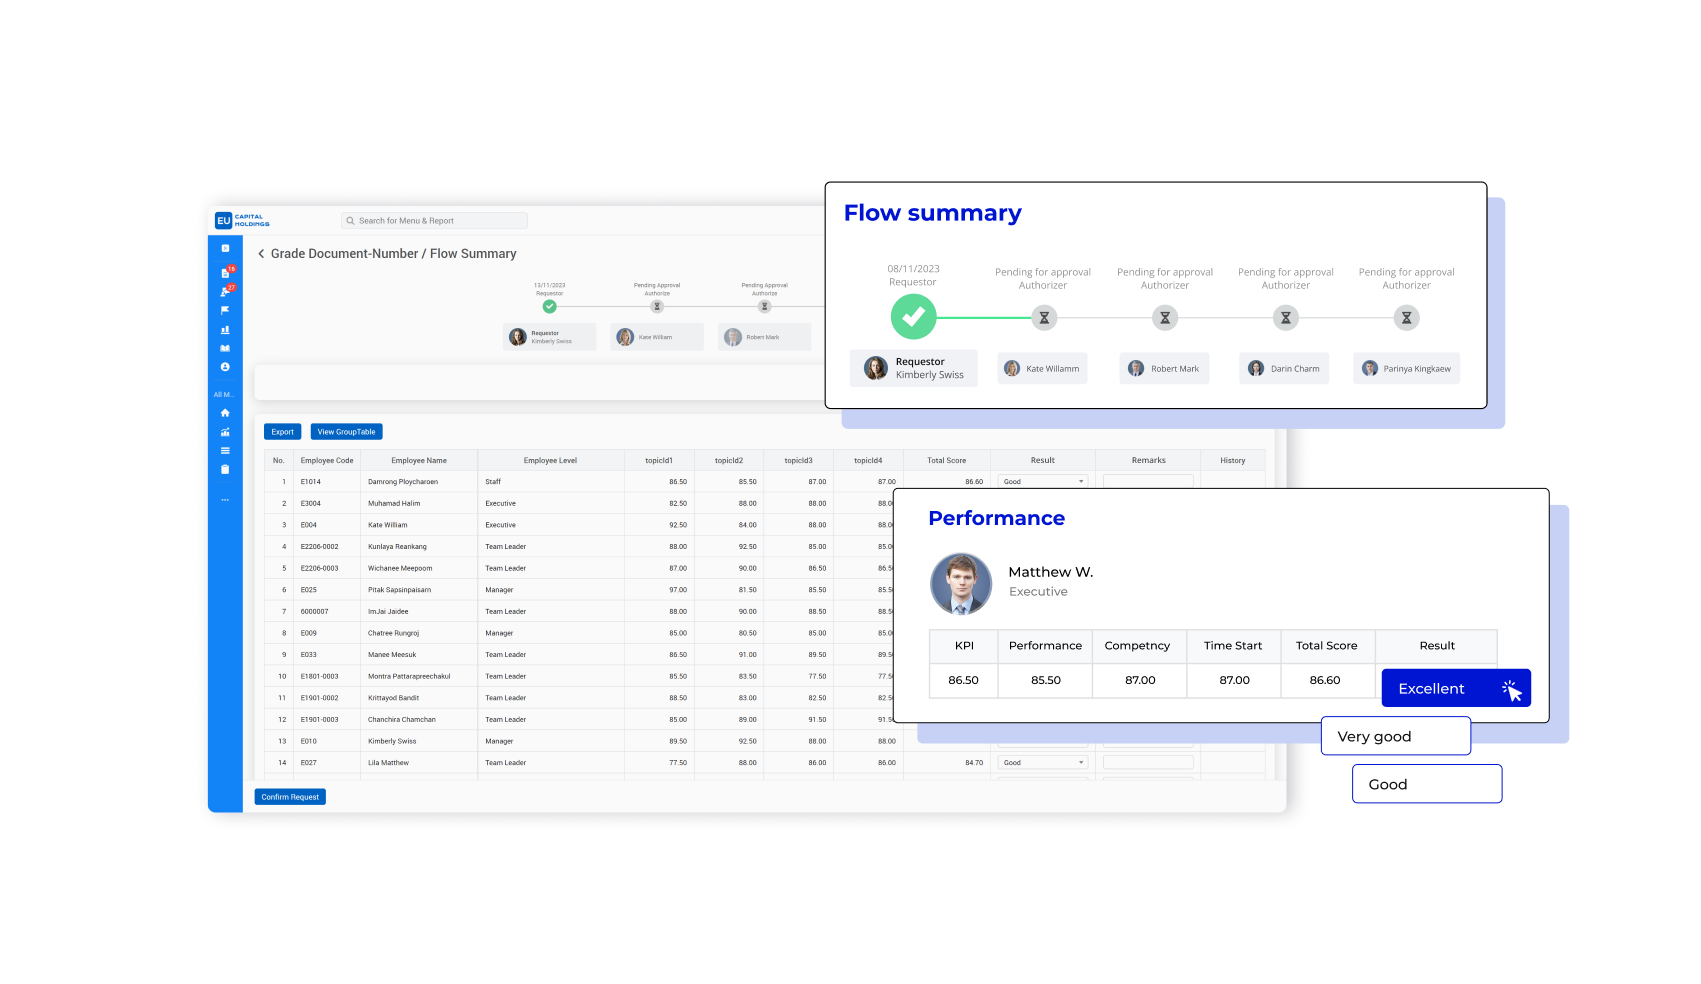This screenshot has height=984, width=1701.
Task: Open the flag icon in sidebar
Action: pos(225,310)
